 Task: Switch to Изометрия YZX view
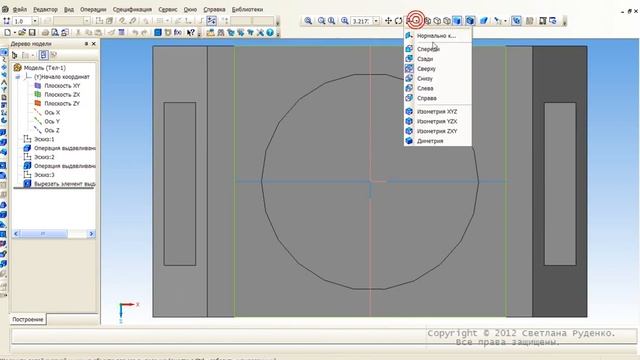click(x=438, y=121)
